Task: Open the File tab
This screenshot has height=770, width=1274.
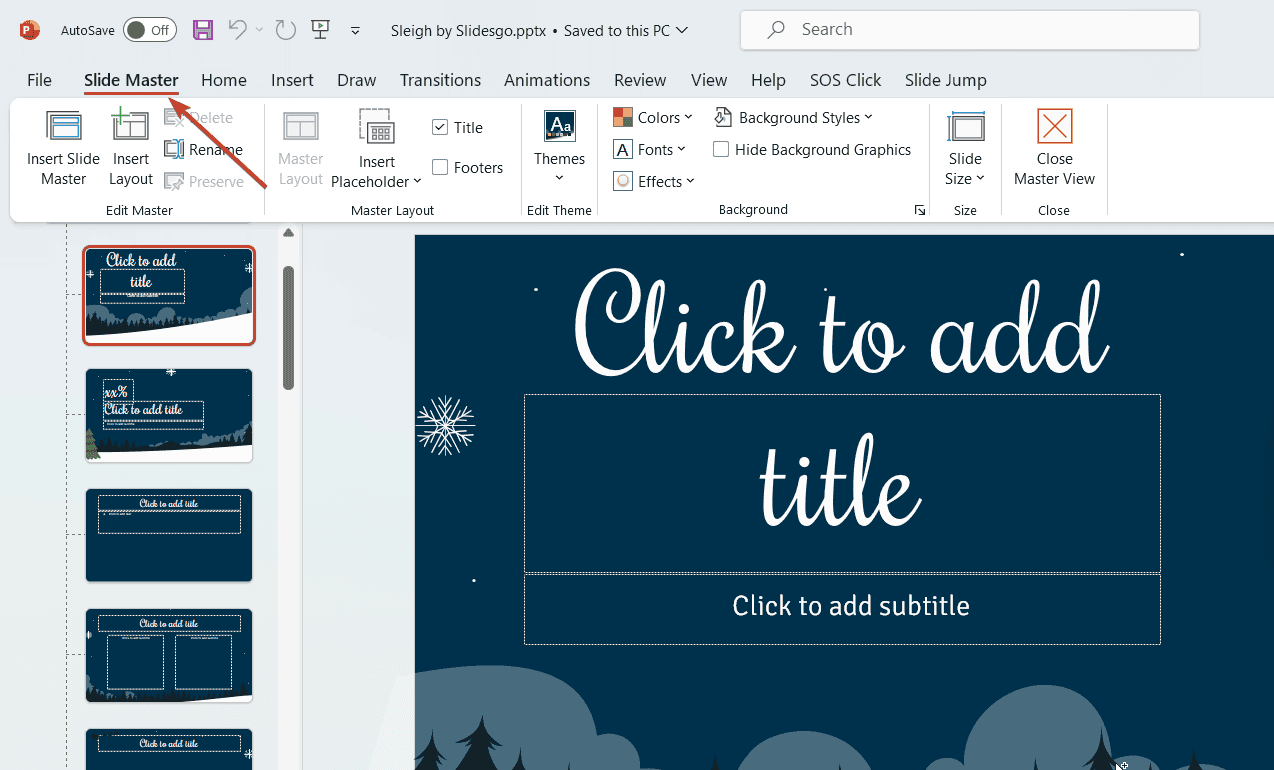Action: tap(39, 80)
